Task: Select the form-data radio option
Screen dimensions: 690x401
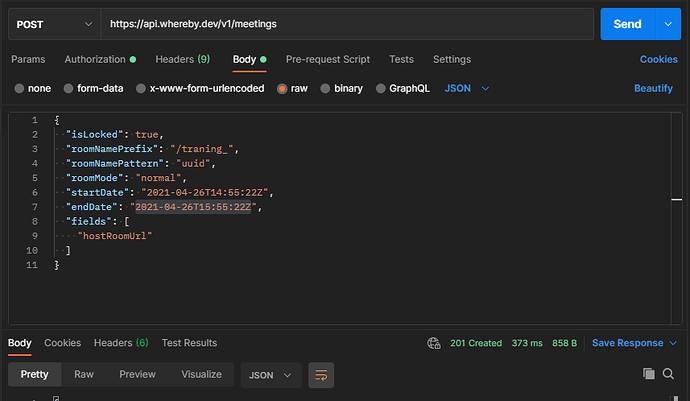Action: click(x=69, y=88)
